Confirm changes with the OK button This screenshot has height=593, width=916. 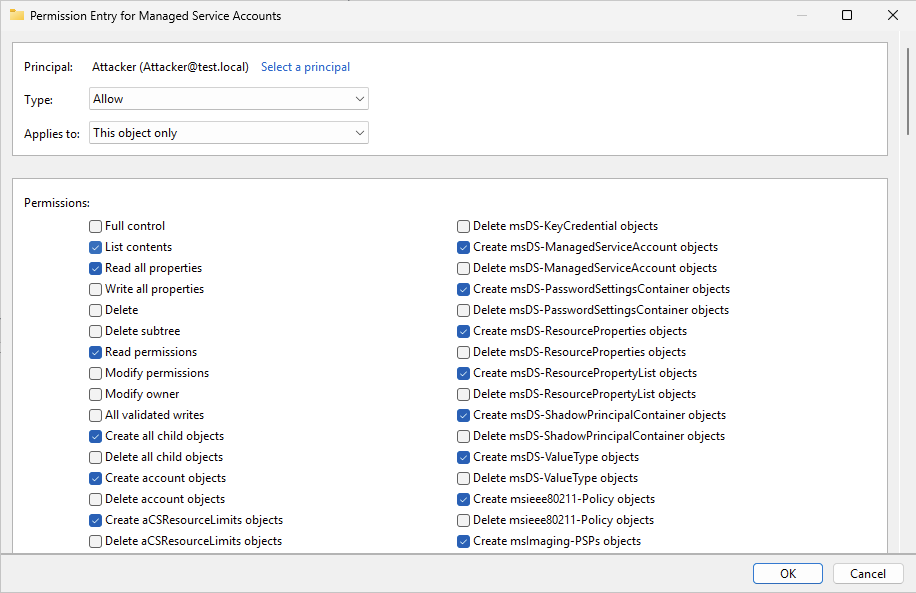[x=787, y=573]
